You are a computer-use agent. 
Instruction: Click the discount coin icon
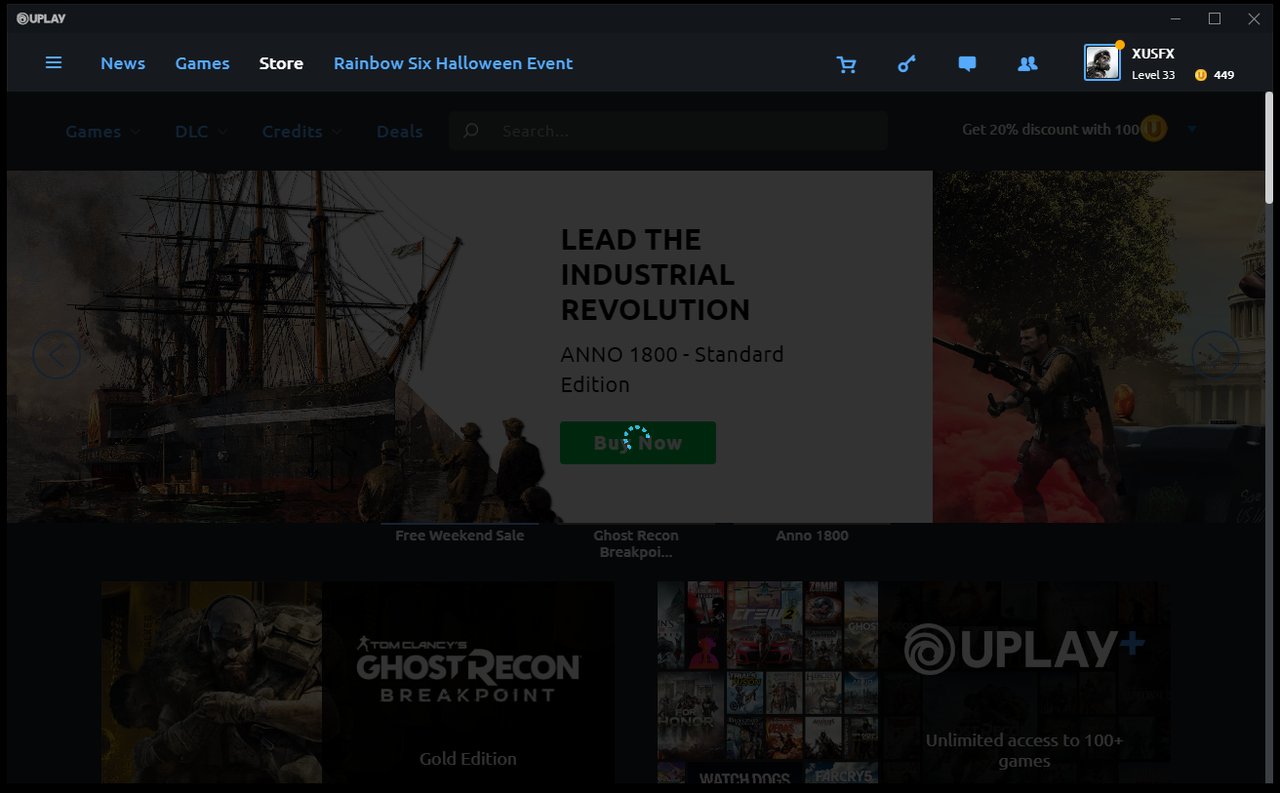(x=1153, y=129)
